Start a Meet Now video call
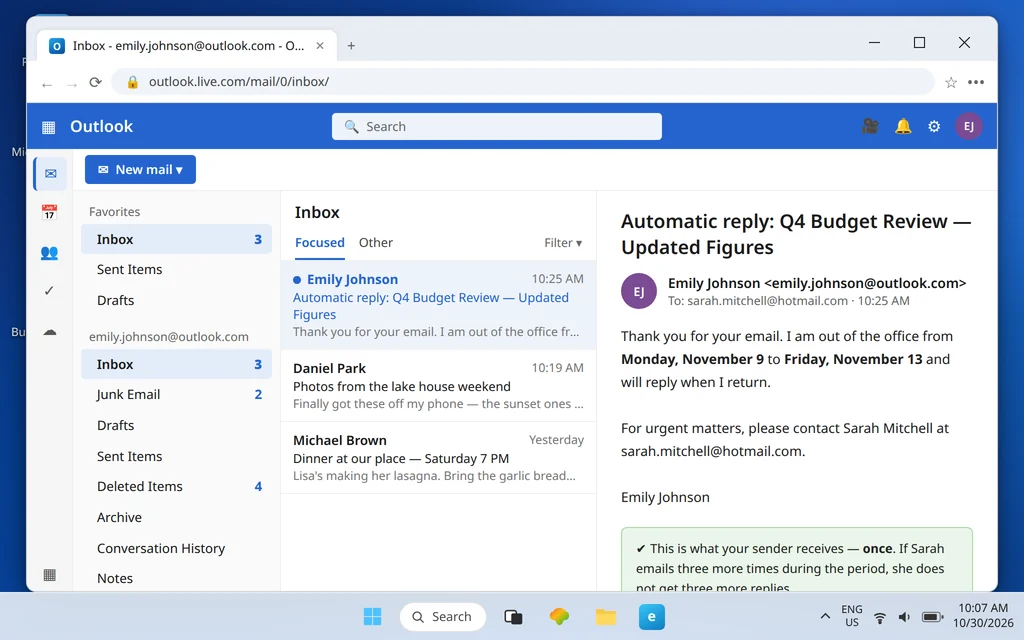The width and height of the screenshot is (1024, 640). point(870,126)
